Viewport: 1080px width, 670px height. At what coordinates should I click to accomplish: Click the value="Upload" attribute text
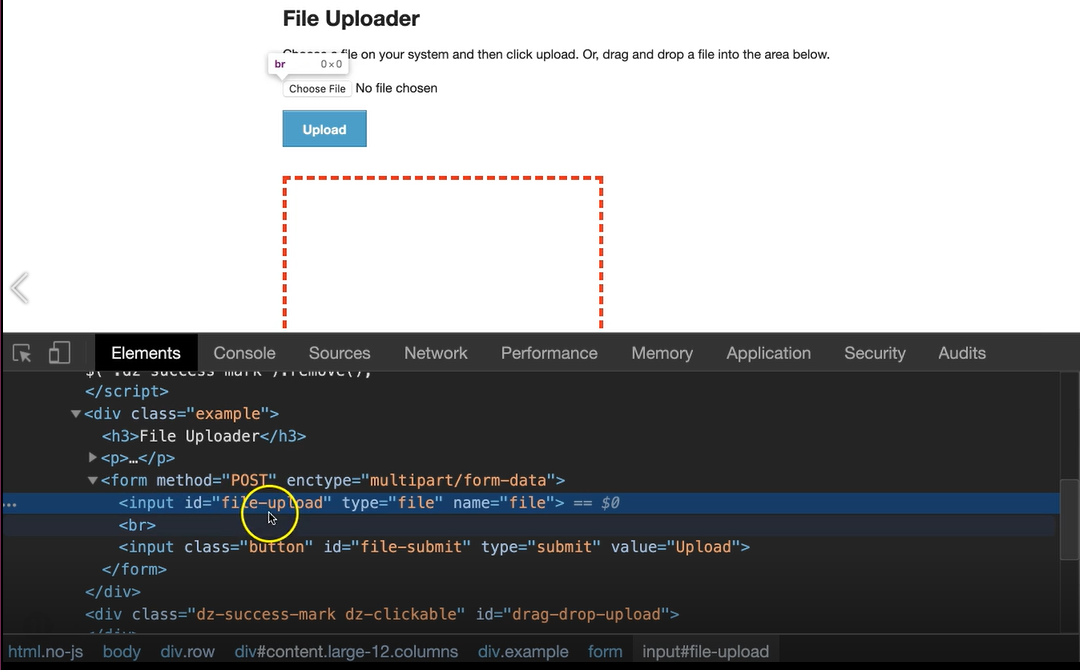point(674,547)
